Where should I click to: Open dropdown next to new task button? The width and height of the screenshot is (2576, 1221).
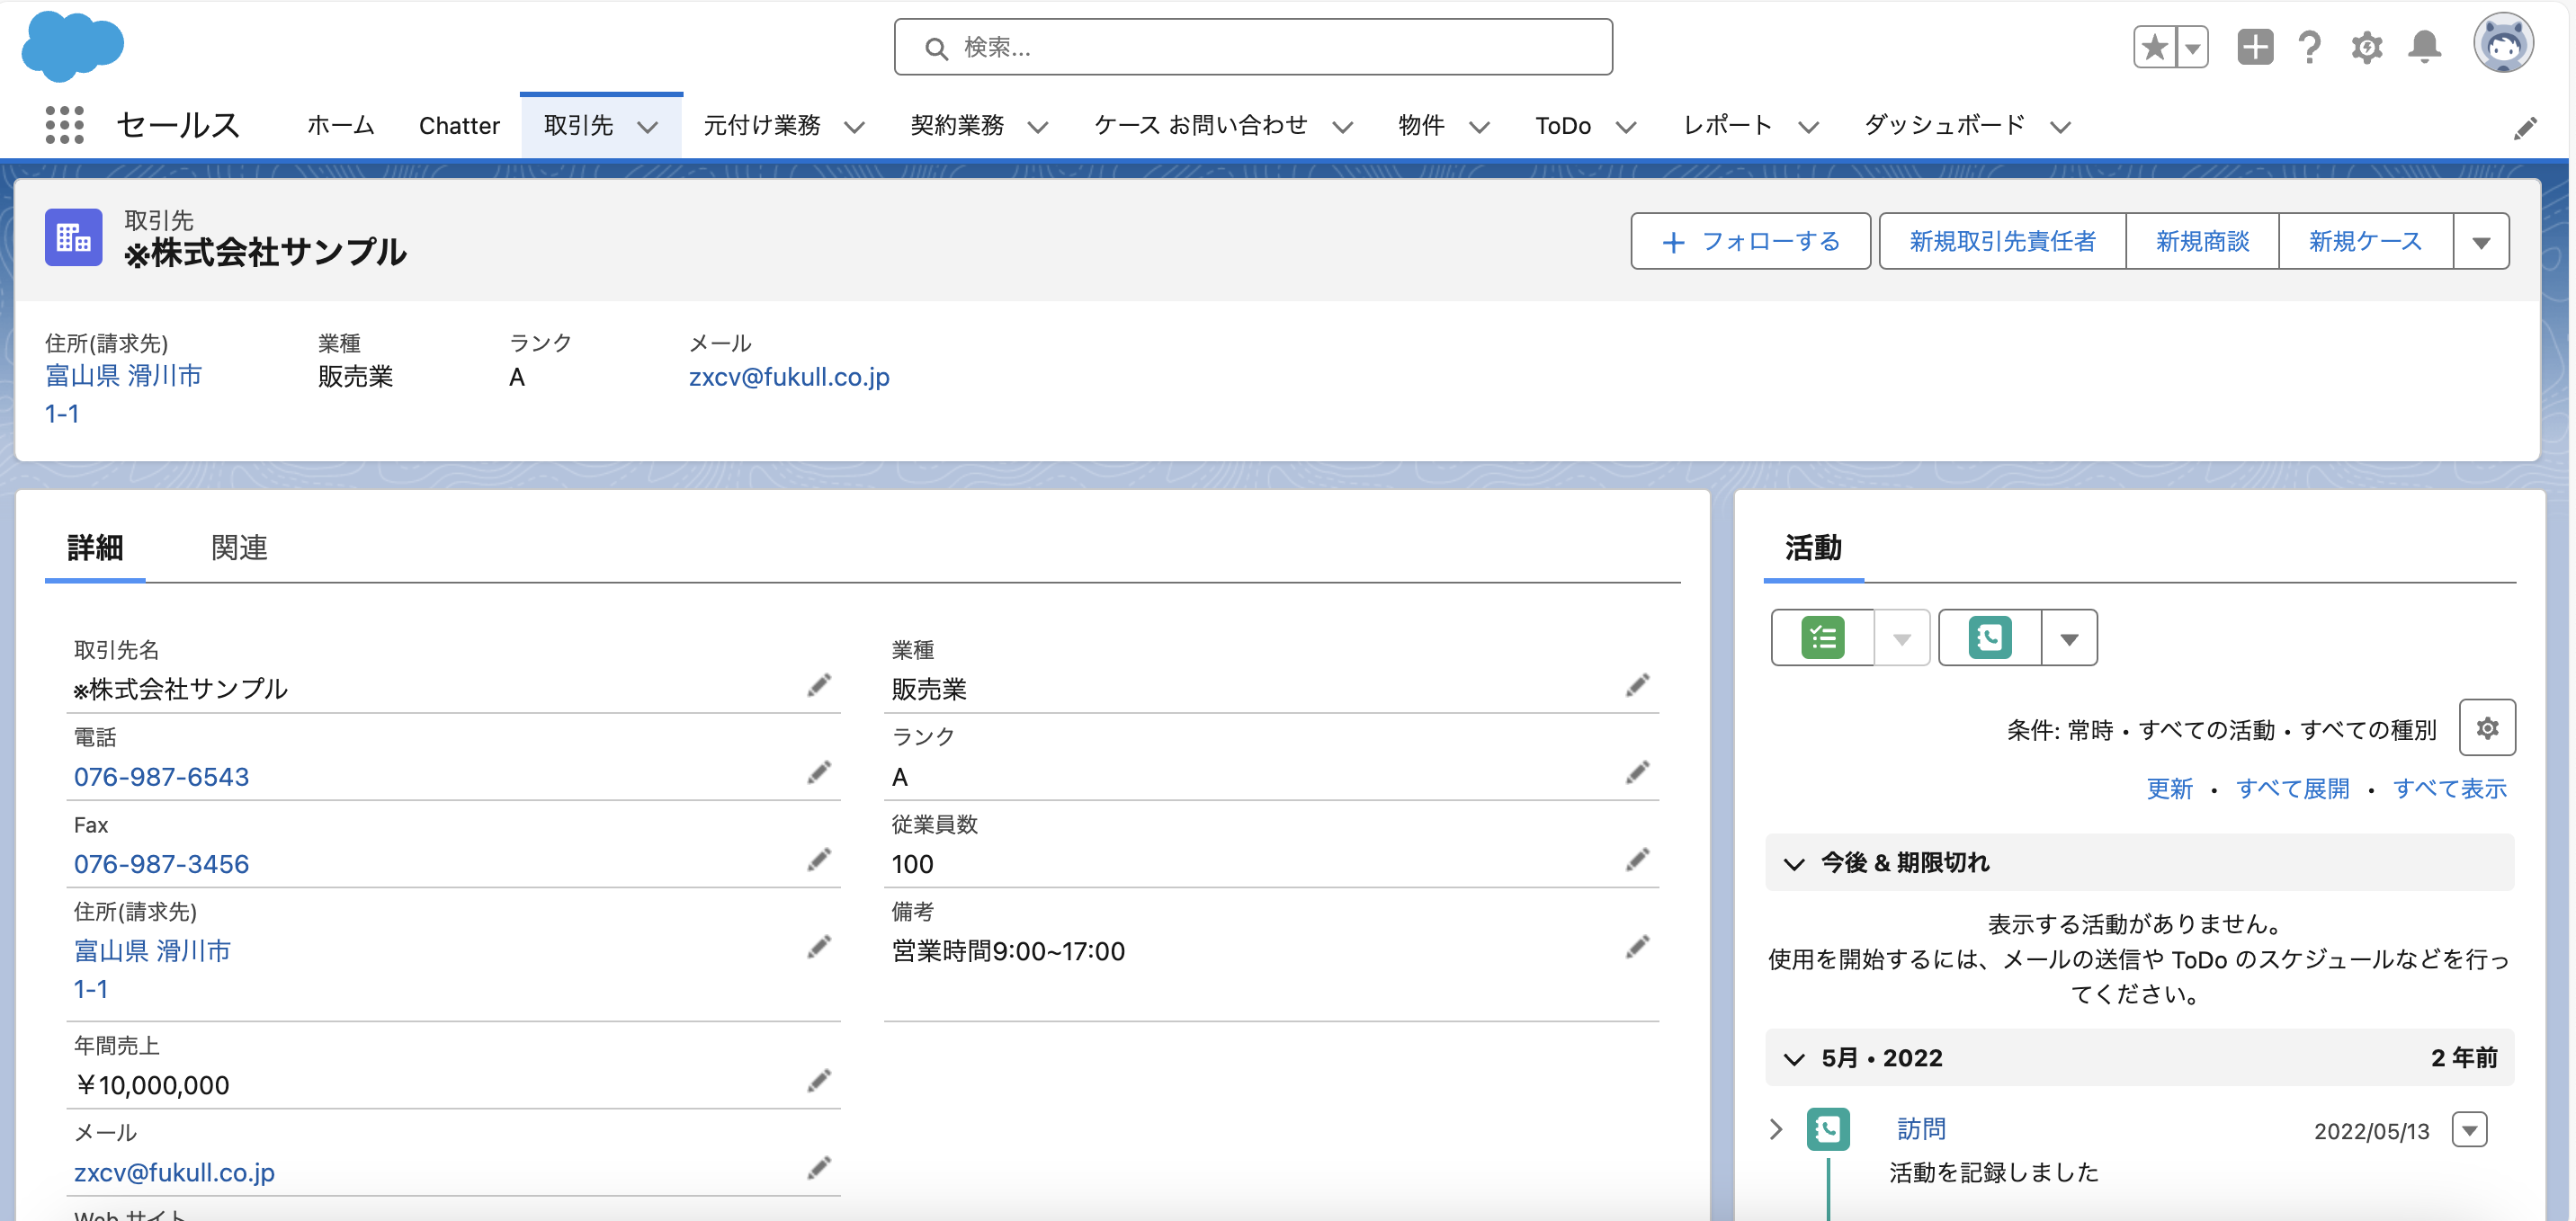[1902, 638]
